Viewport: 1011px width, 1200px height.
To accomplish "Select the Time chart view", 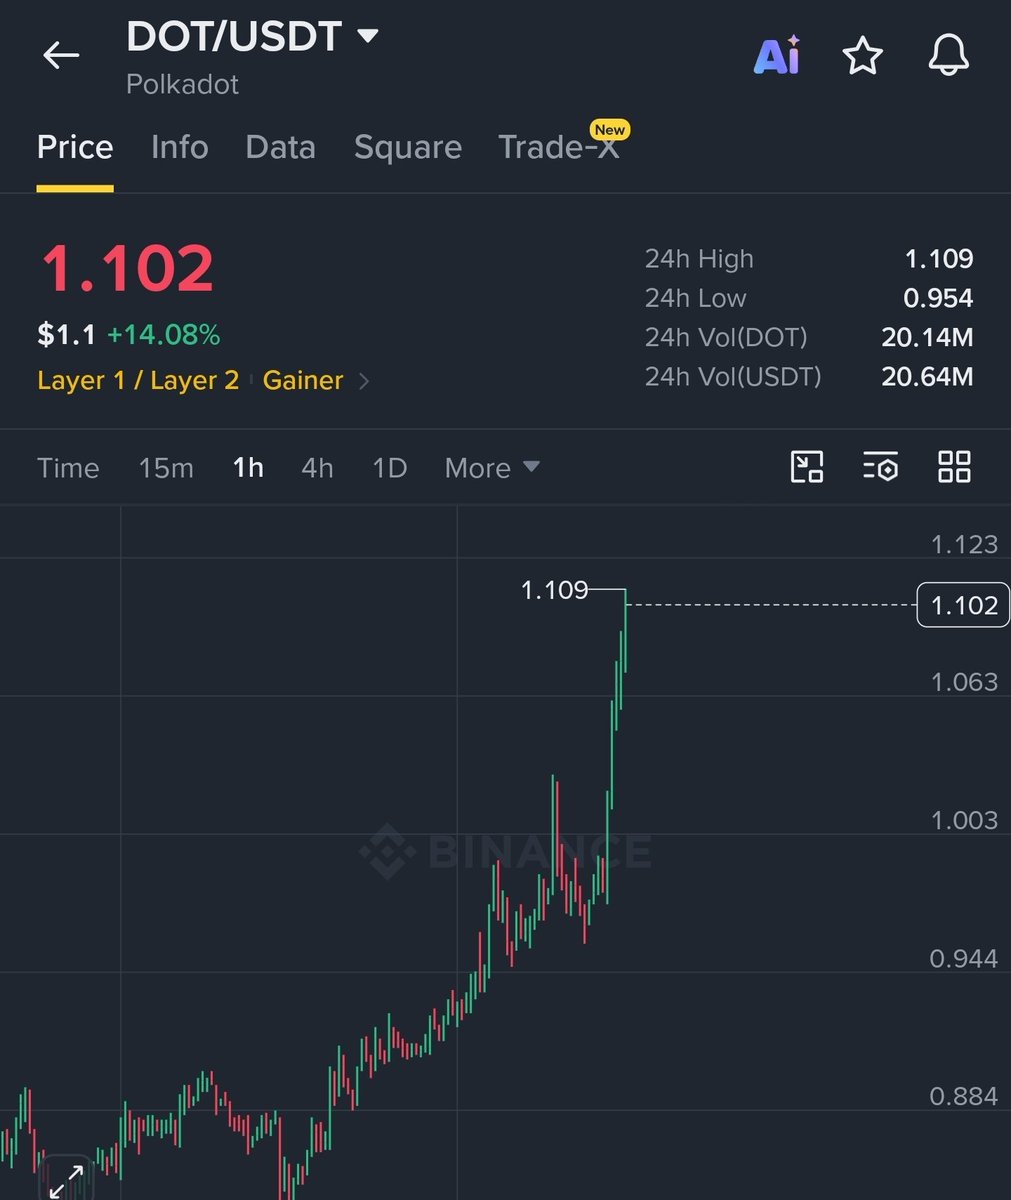I will tap(68, 468).
